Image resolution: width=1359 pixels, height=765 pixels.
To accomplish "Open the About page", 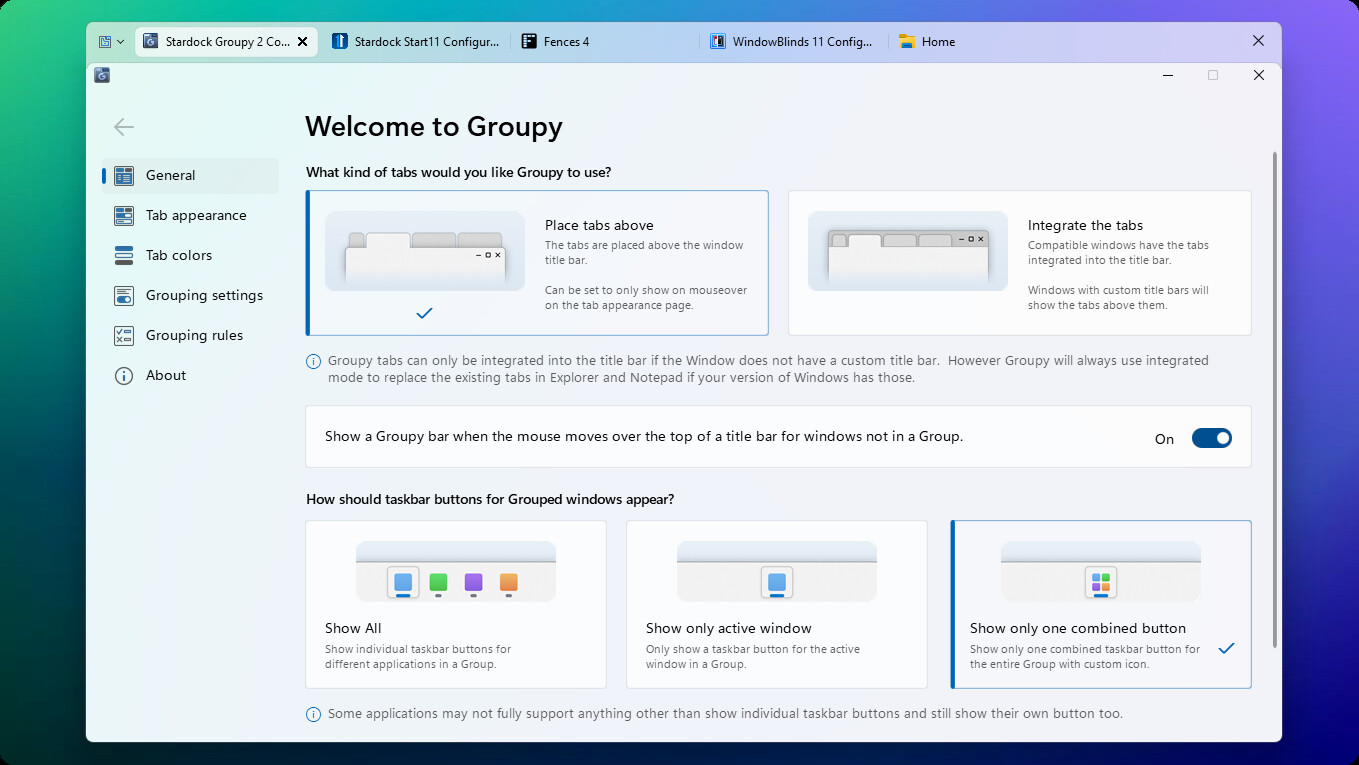I will point(166,375).
